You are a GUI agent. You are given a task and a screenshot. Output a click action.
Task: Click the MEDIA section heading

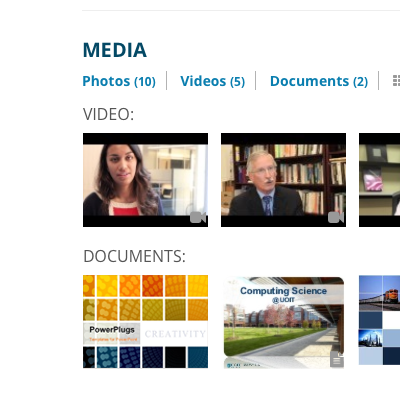[115, 50]
